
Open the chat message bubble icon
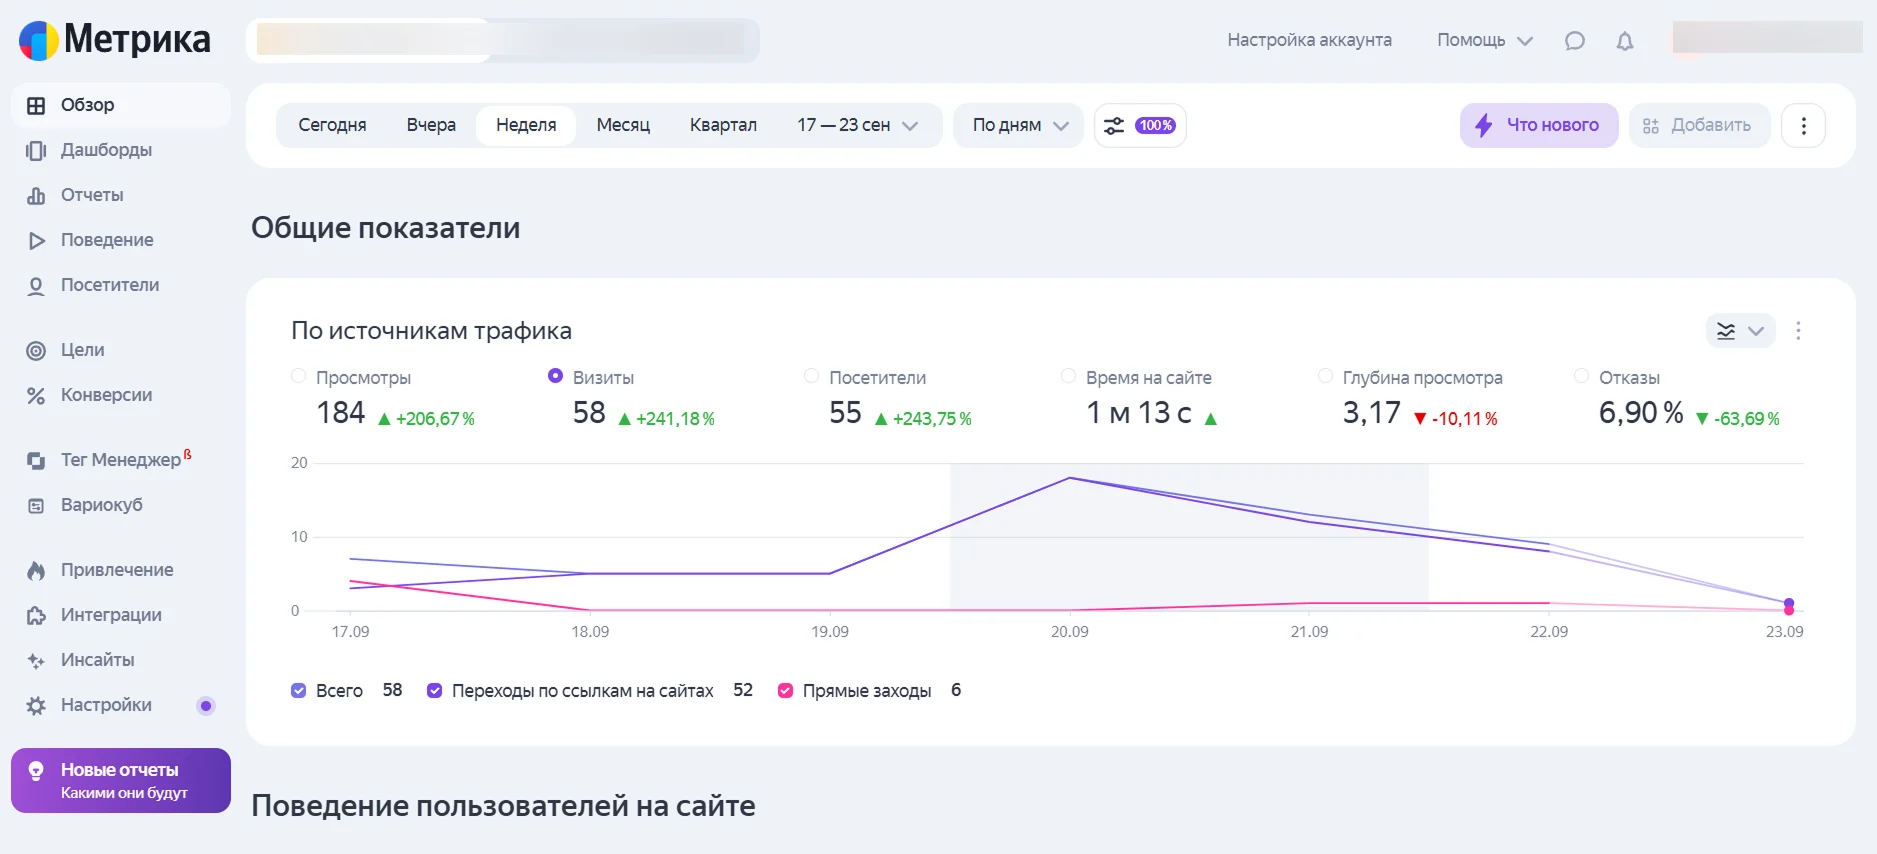[x=1575, y=41]
